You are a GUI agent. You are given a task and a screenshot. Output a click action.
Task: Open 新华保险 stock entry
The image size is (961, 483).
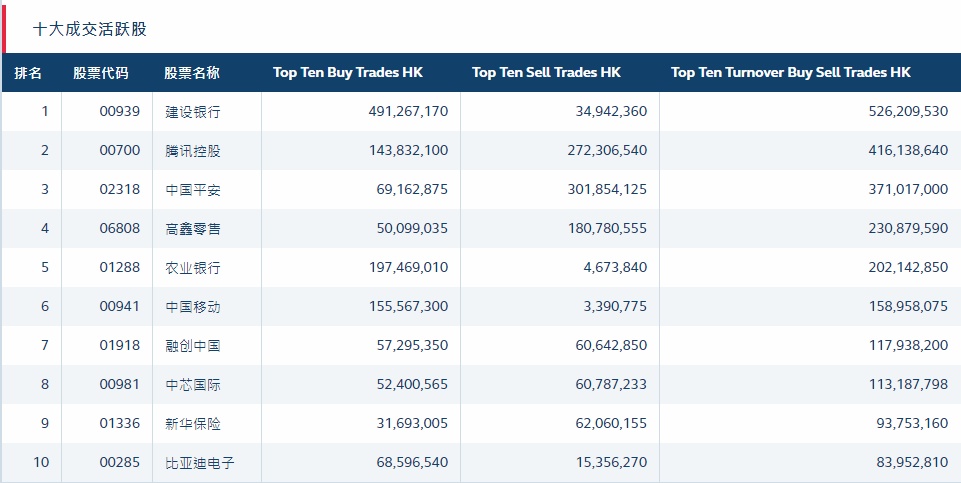coord(193,424)
